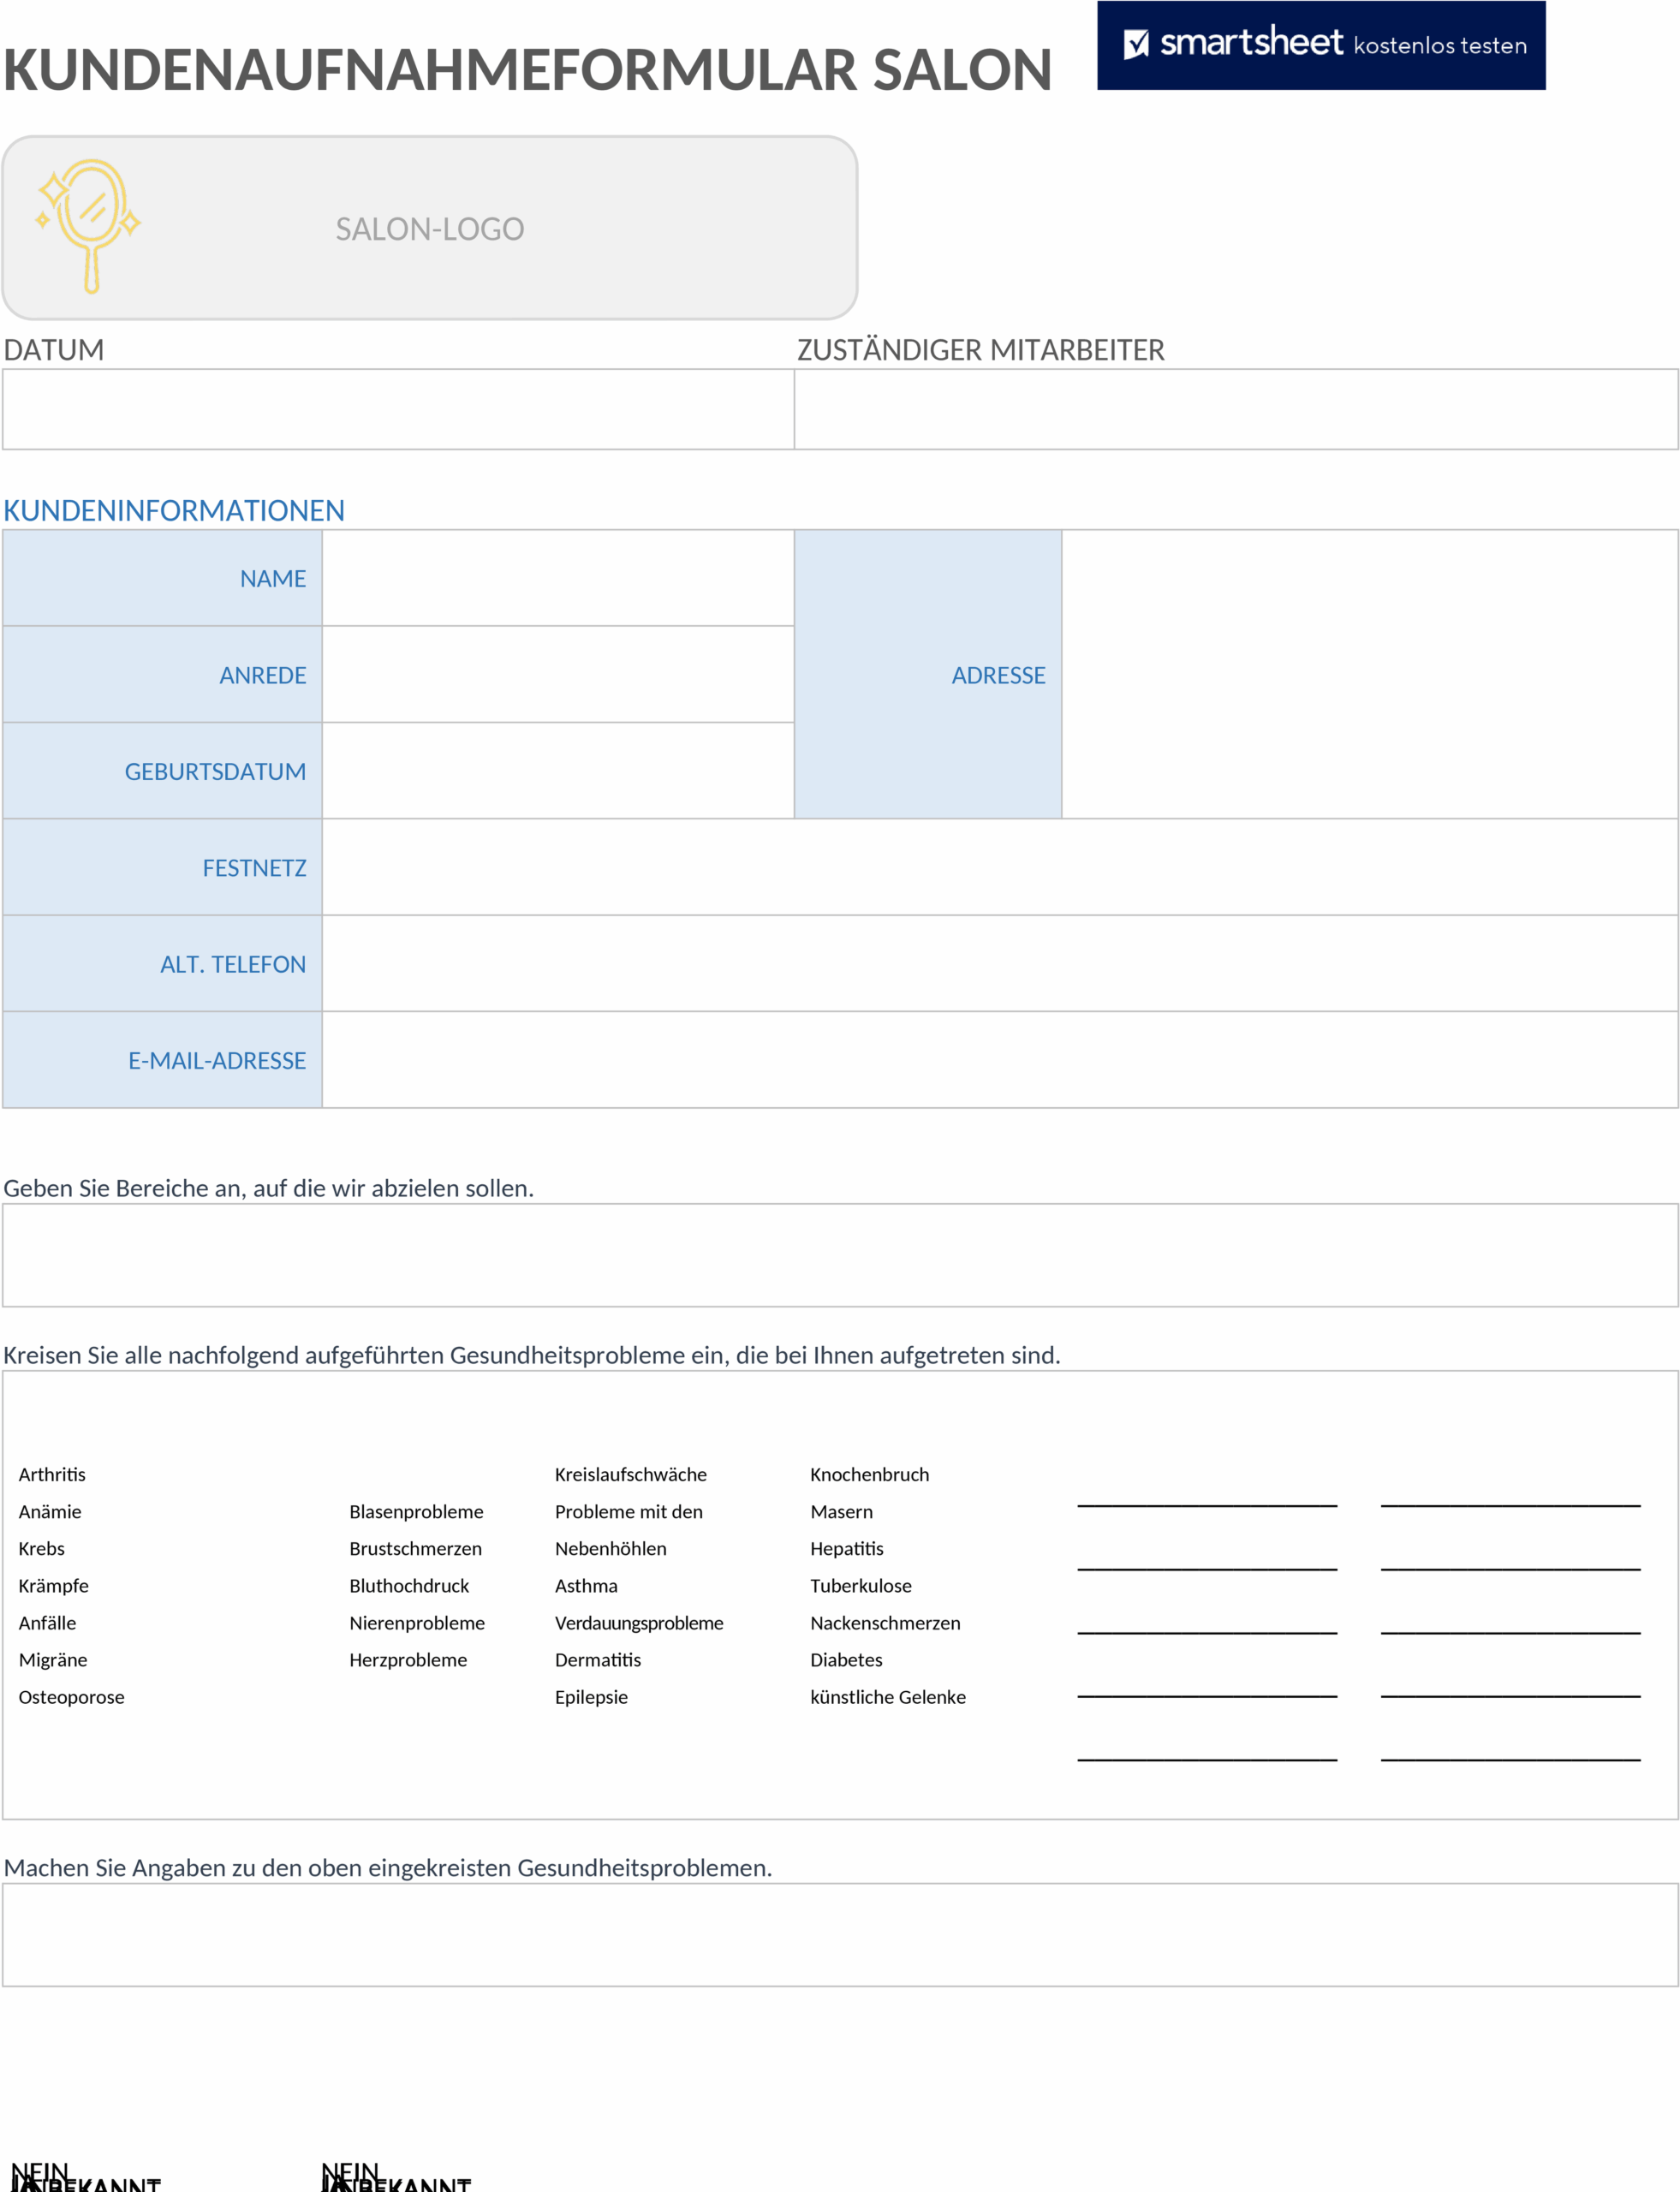Click the word Masern
Image resolution: width=1680 pixels, height=2192 pixels.
point(841,1512)
